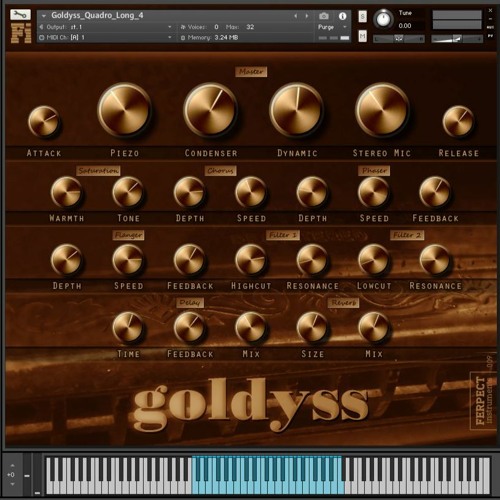Open the Output st. 1 dropdown
Image resolution: width=500 pixels, height=500 pixels.
[106, 27]
